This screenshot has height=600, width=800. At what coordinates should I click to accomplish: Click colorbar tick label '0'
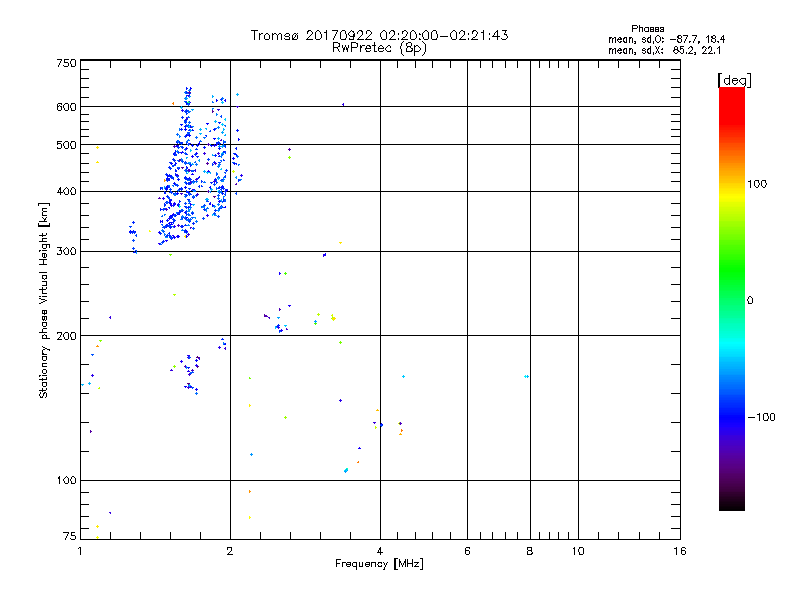750,301
